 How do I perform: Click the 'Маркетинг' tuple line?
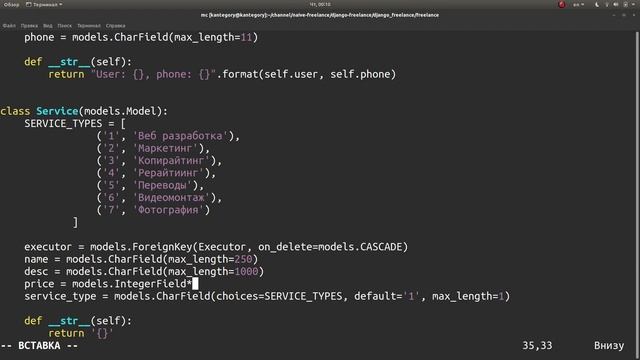coord(153,148)
